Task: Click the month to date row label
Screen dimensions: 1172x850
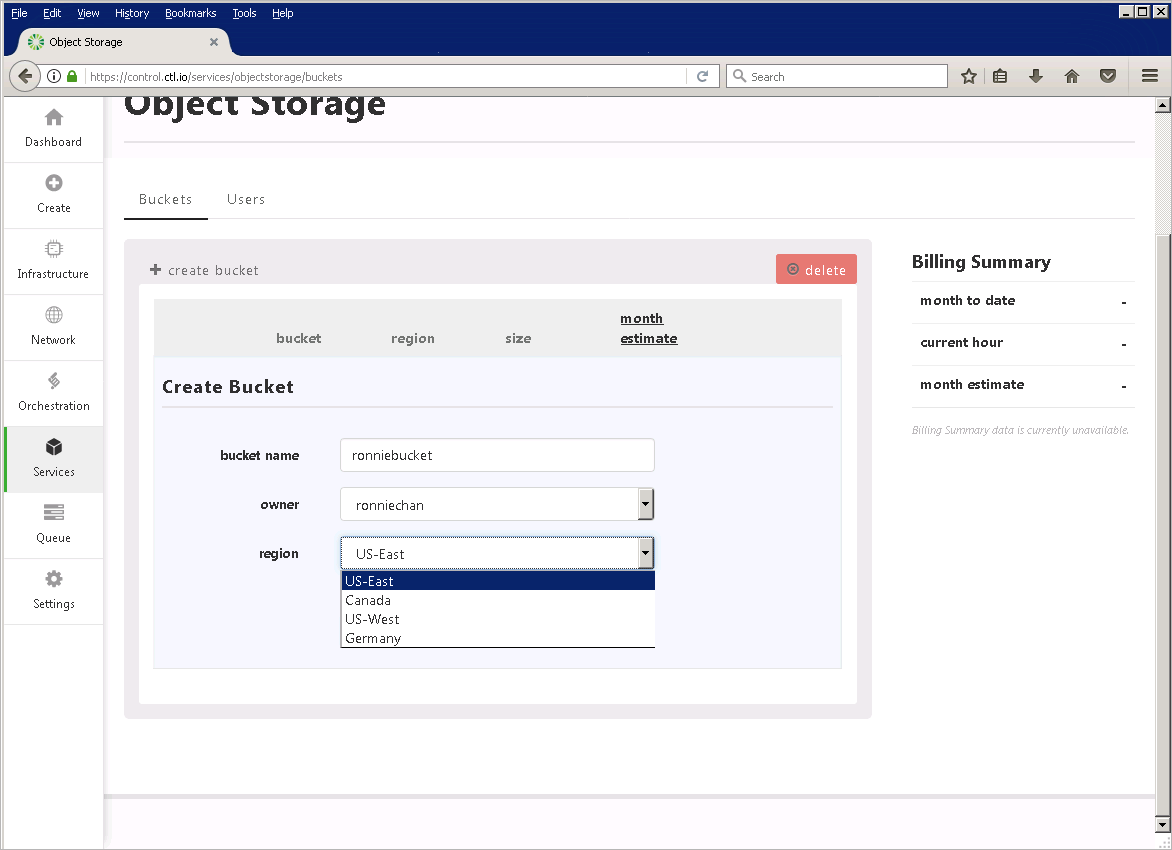Action: pos(967,301)
